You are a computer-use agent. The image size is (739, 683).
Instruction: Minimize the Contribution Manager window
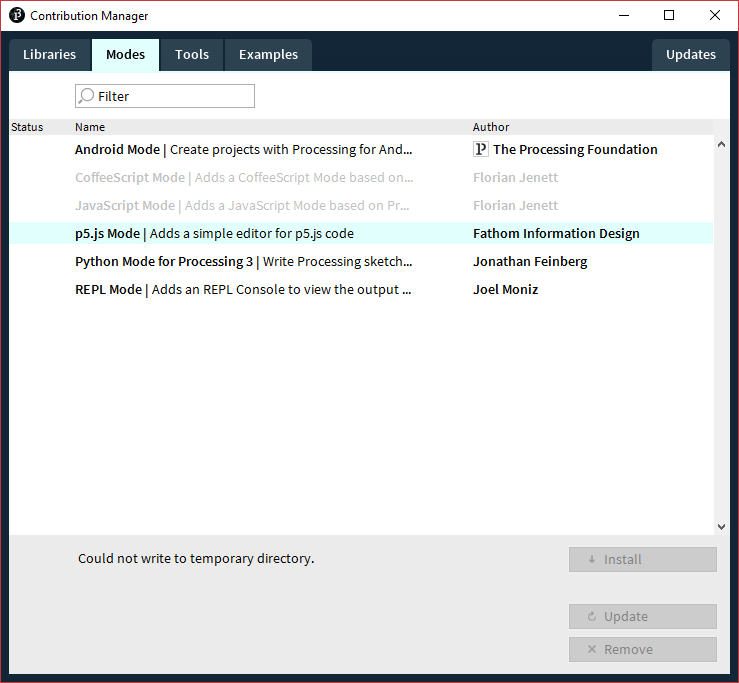tap(624, 16)
